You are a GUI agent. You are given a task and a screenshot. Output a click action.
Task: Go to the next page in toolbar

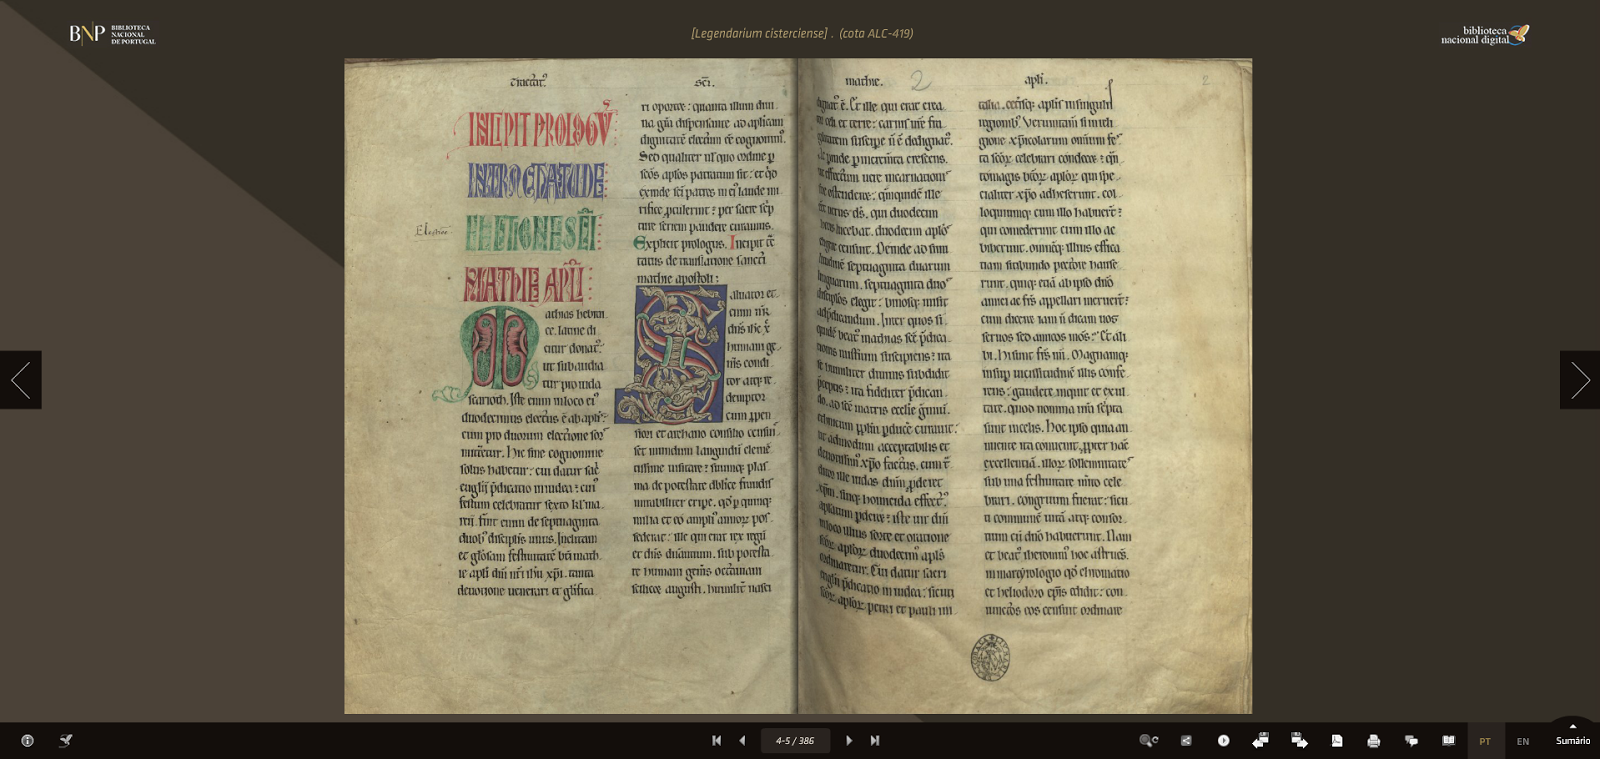[x=849, y=741]
